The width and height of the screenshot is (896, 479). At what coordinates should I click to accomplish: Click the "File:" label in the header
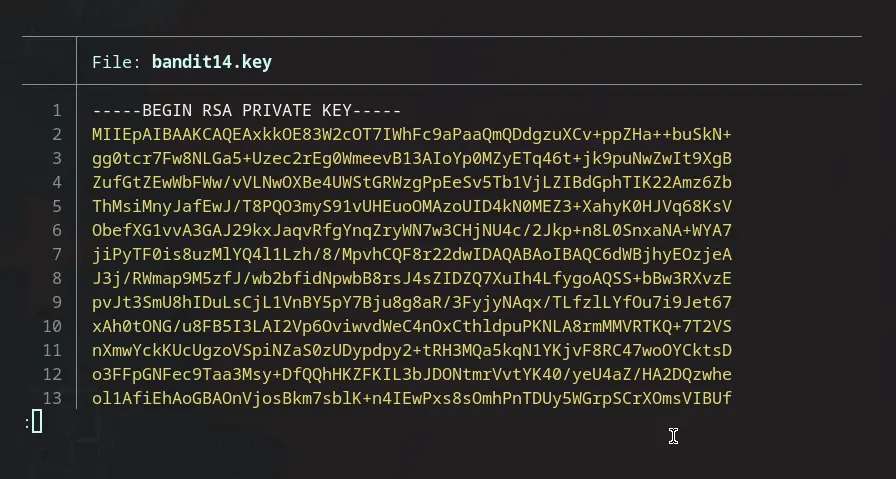(117, 62)
